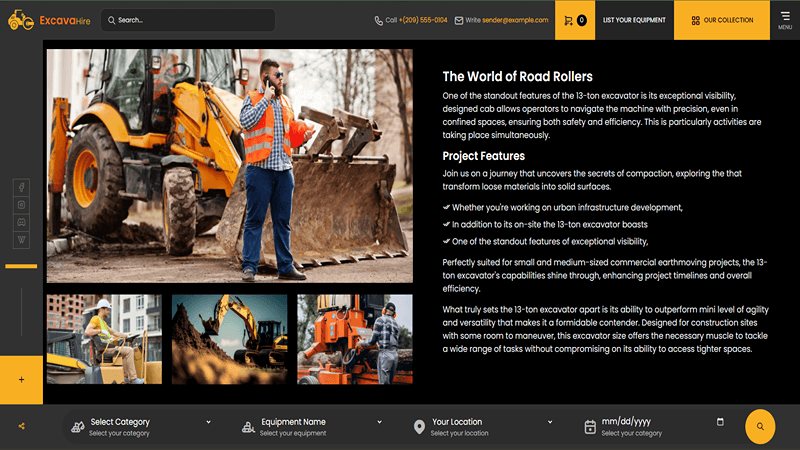800x450 pixels.
Task: Click the grid icon in Our Collection
Action: [695, 20]
